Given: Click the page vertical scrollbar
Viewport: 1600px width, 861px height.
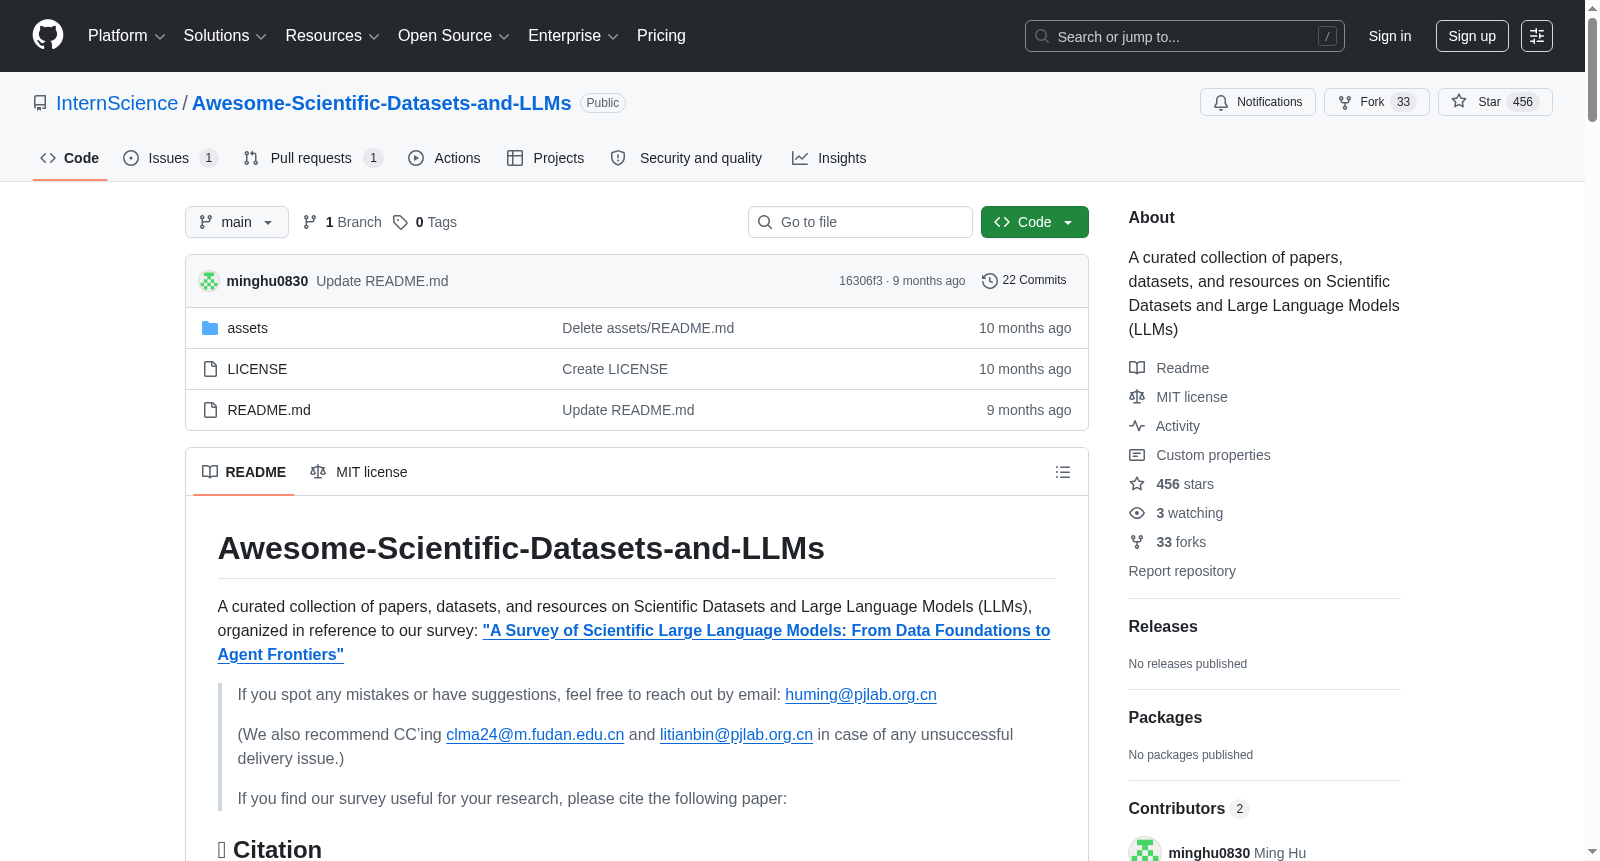Looking at the screenshot, I should click(x=1592, y=430).
